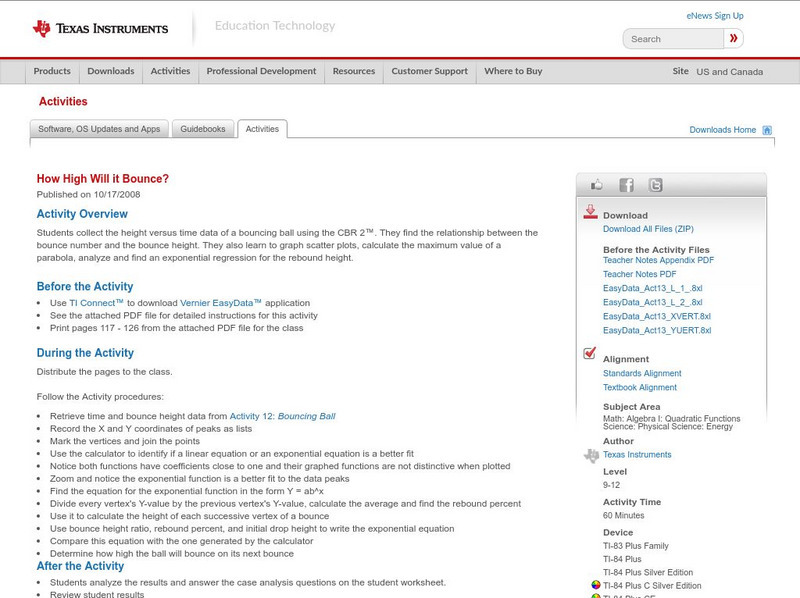Click the red Download arrow icon
The image size is (800, 598).
[x=590, y=212]
